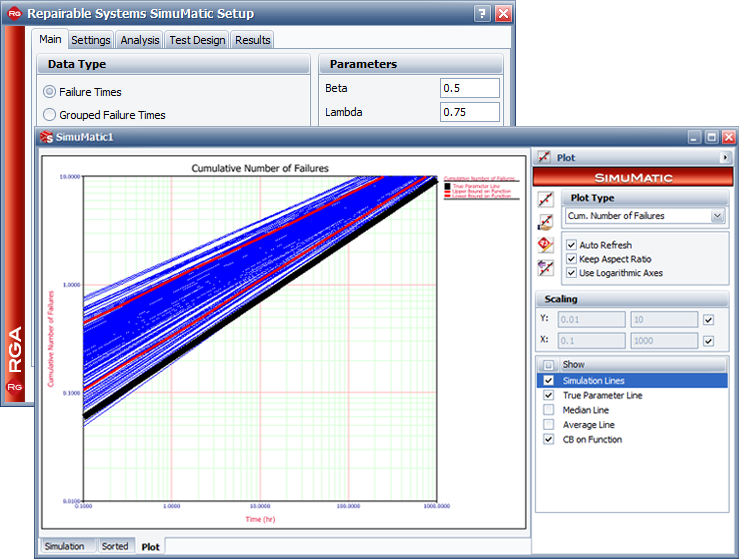Click the Plot Type section header
This screenshot has width=739, height=559.
[x=645, y=198]
